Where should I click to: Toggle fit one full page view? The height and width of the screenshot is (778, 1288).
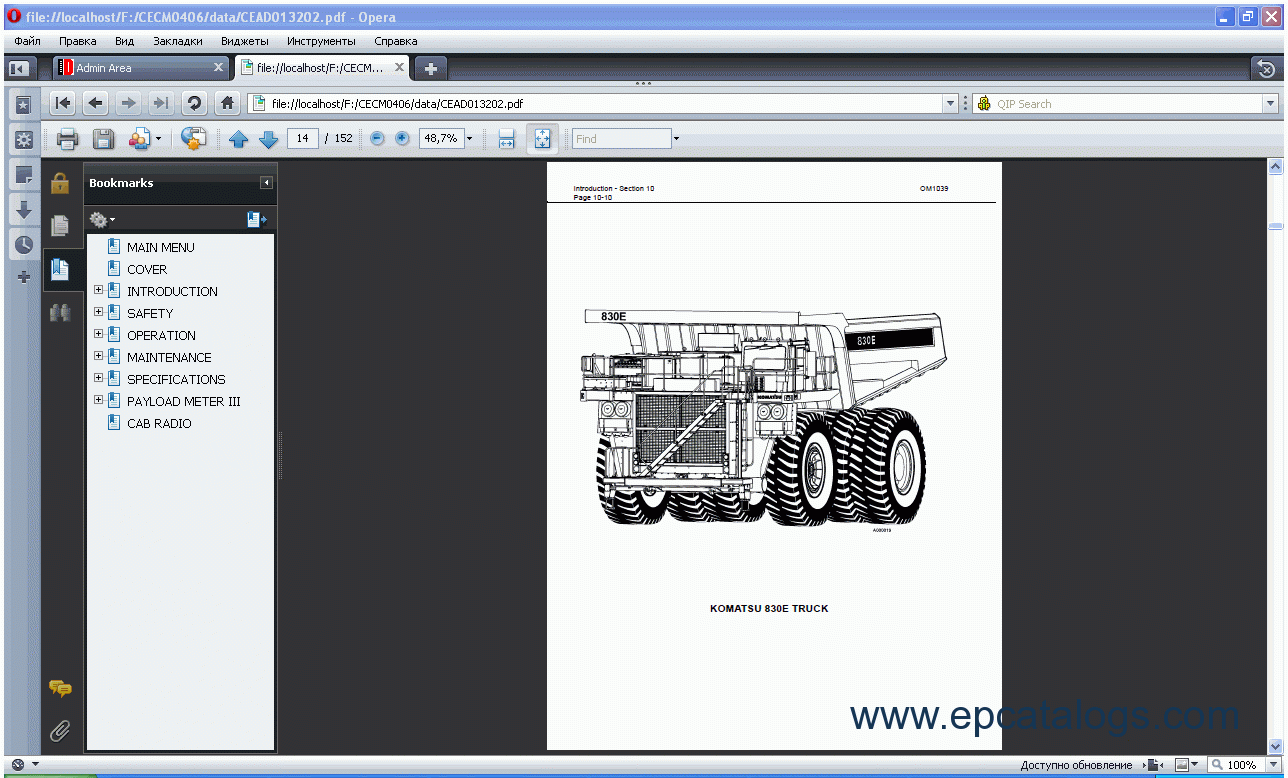click(x=541, y=139)
